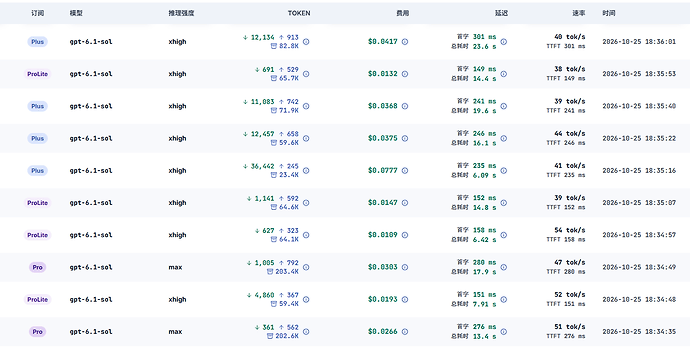The height and width of the screenshot is (360, 690).
Task: Open token info icon beside 64.1K
Action: (x=306, y=235)
